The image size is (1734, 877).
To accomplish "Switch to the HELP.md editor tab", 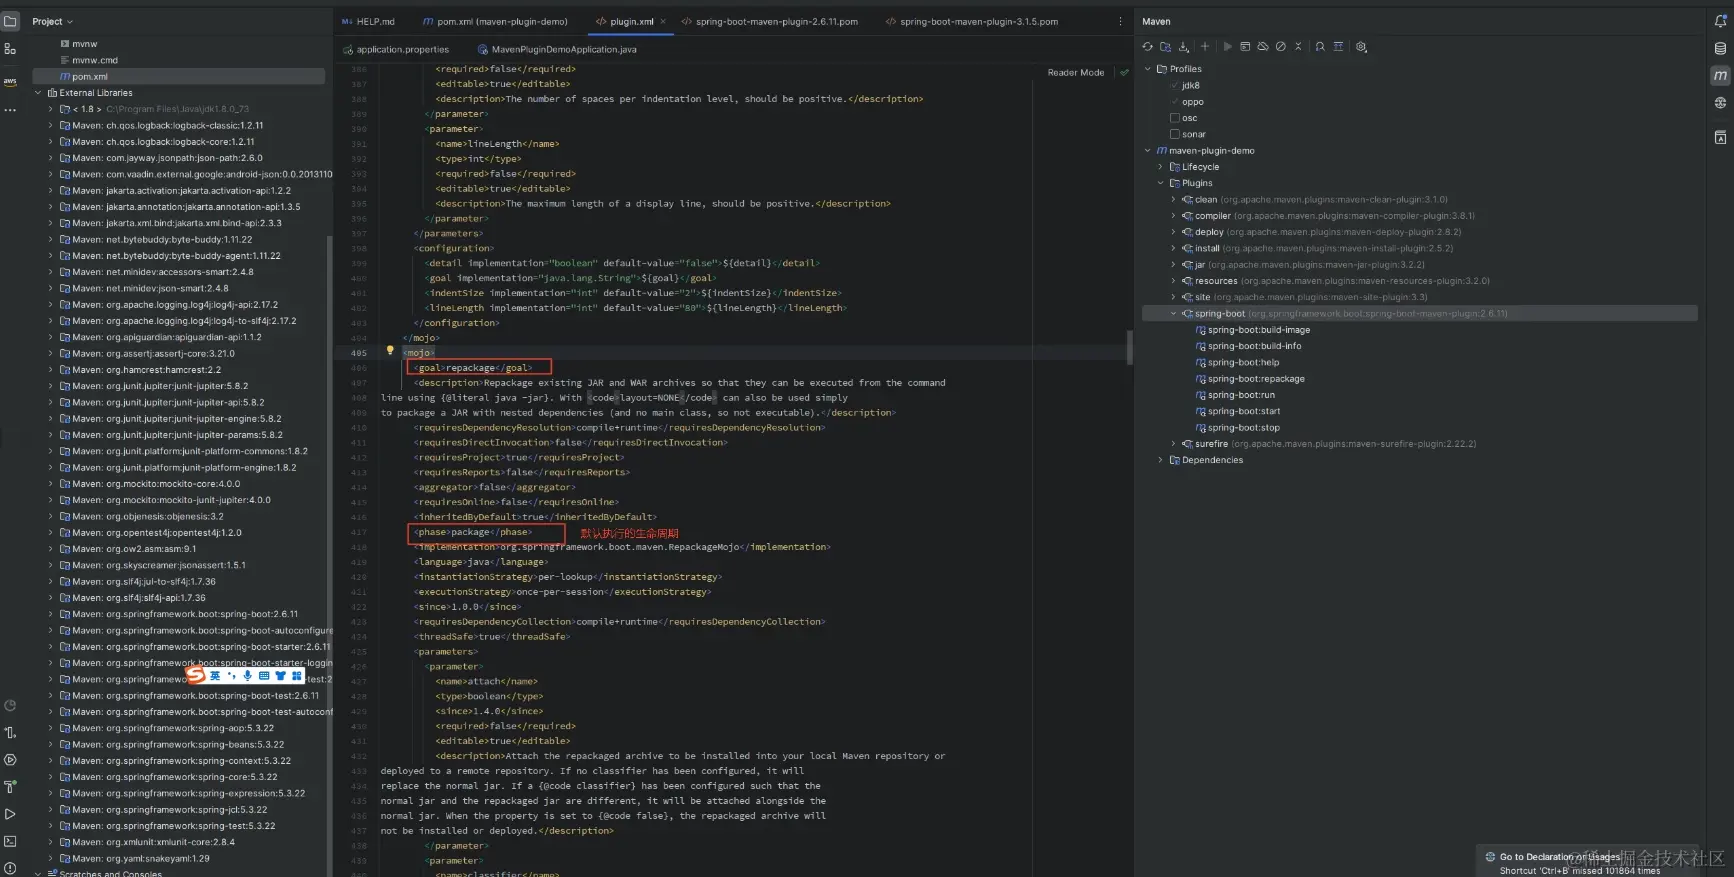I will (x=368, y=21).
